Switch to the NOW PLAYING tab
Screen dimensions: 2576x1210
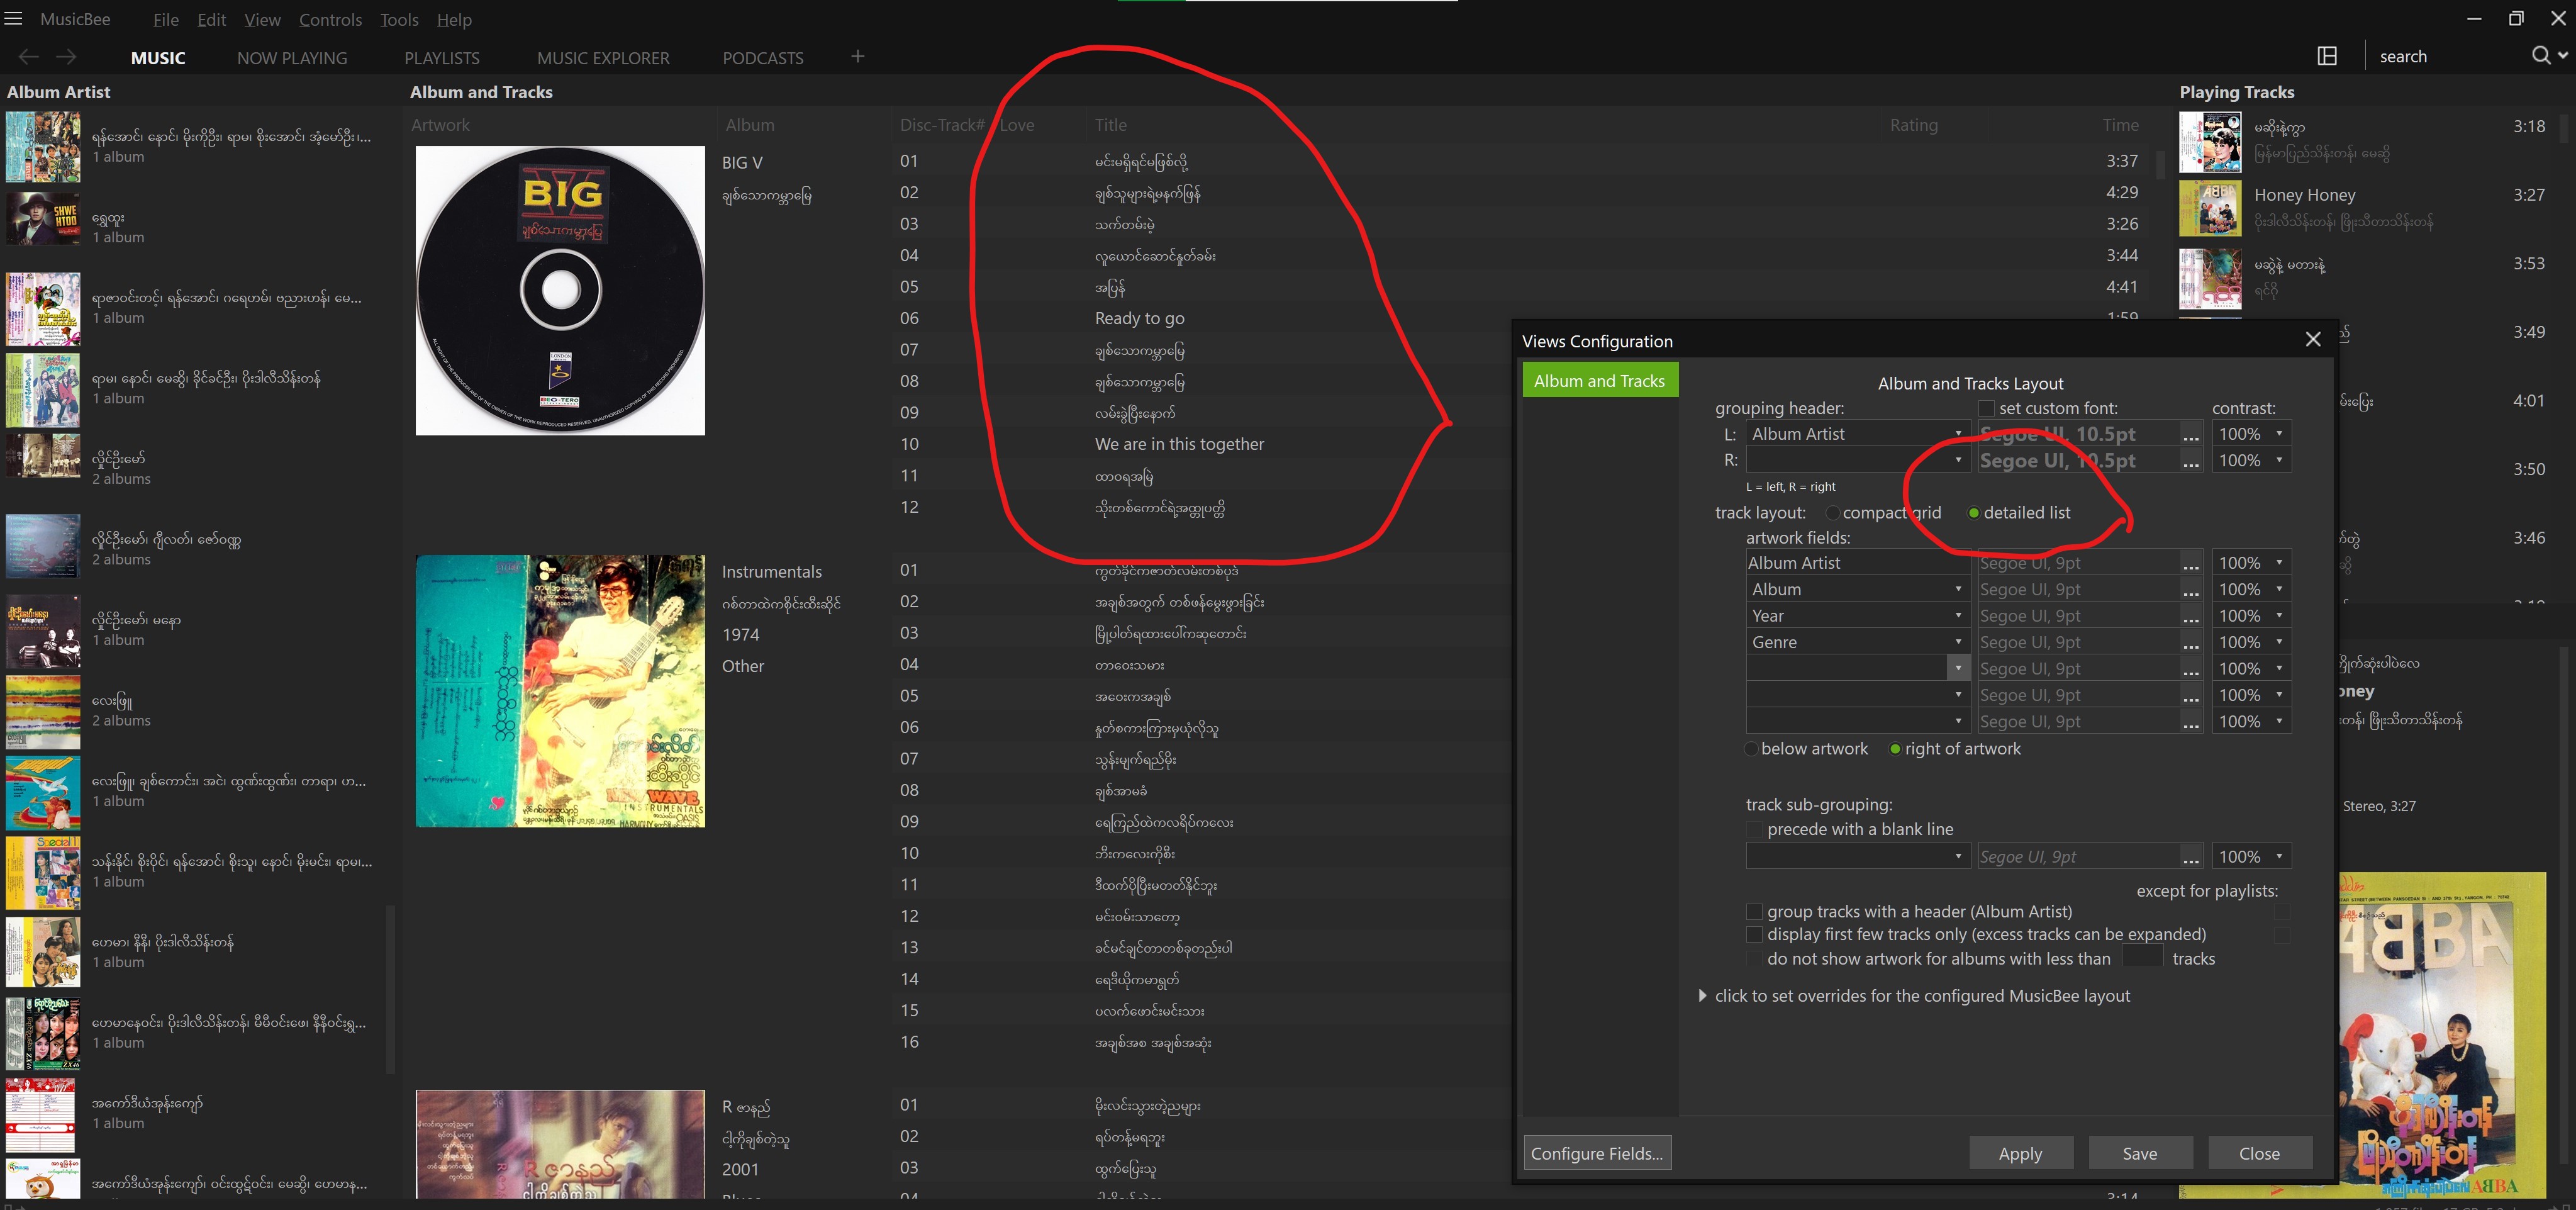click(292, 58)
